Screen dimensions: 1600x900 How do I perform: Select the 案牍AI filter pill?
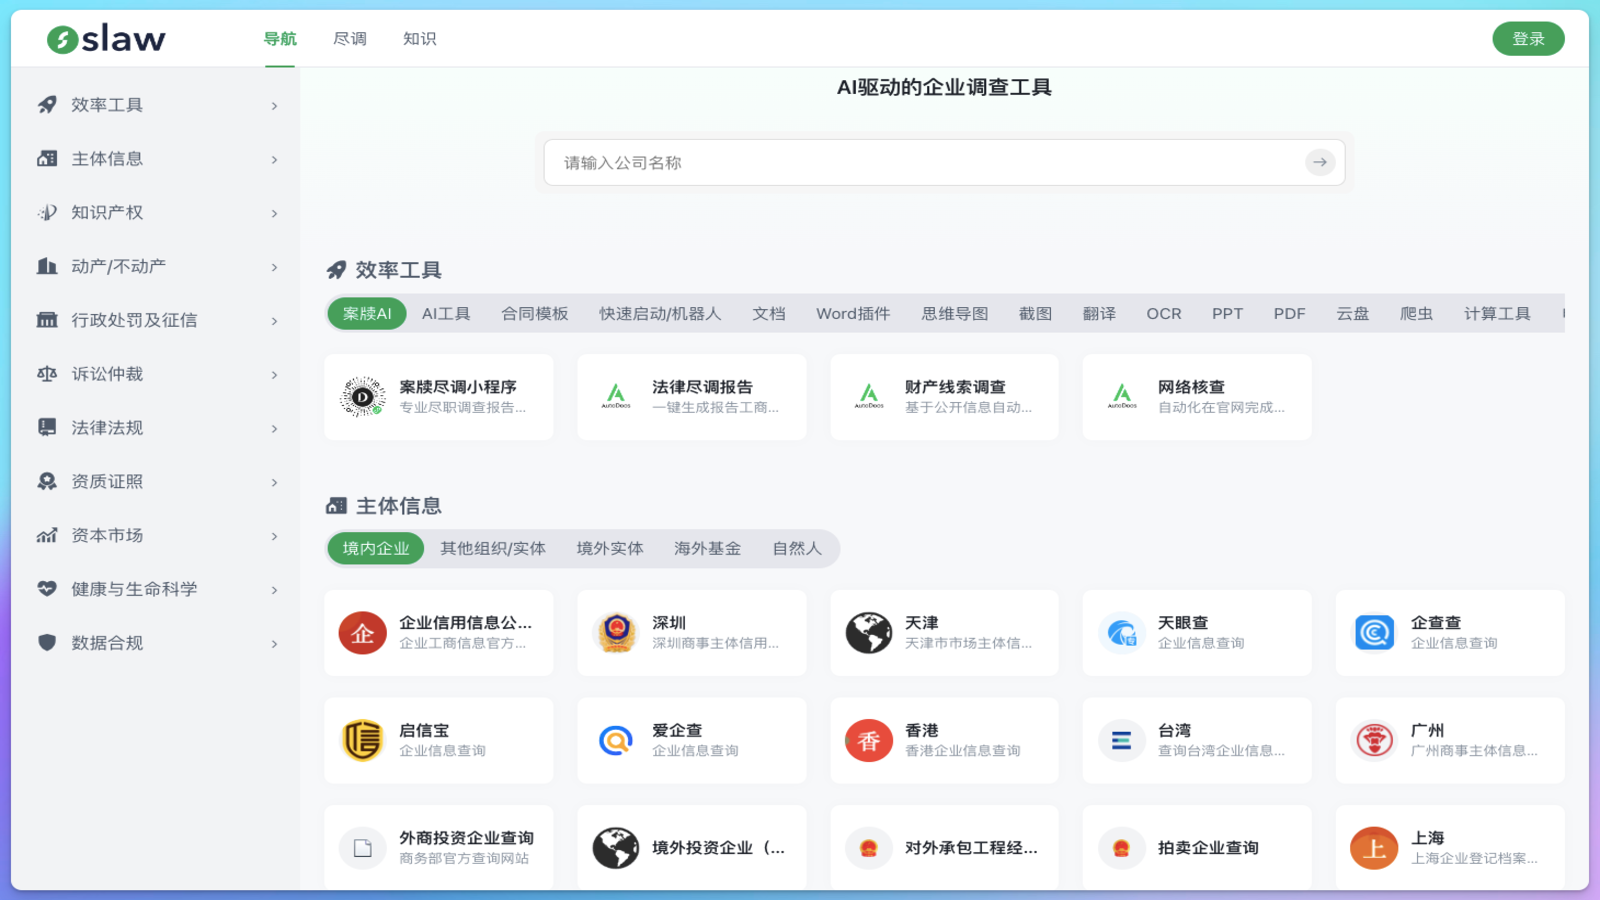tap(366, 313)
